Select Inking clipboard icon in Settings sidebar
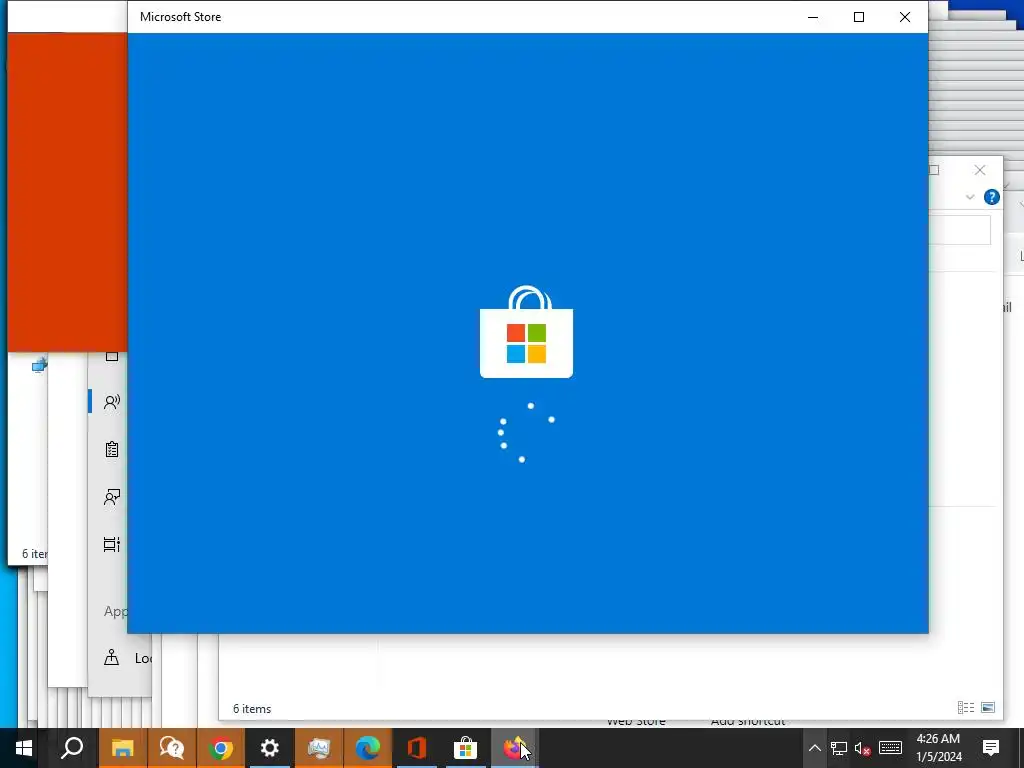Image resolution: width=1024 pixels, height=768 pixels. [x=112, y=449]
